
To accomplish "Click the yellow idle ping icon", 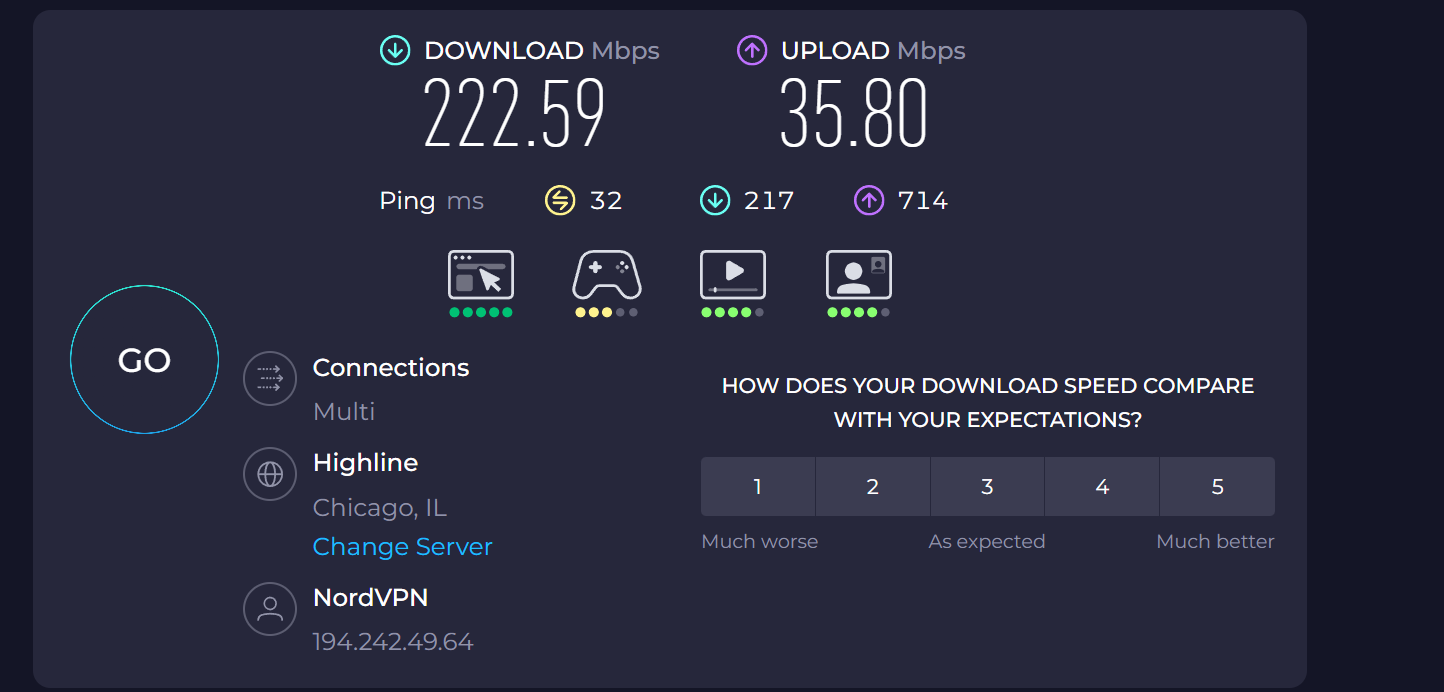I will tap(560, 201).
